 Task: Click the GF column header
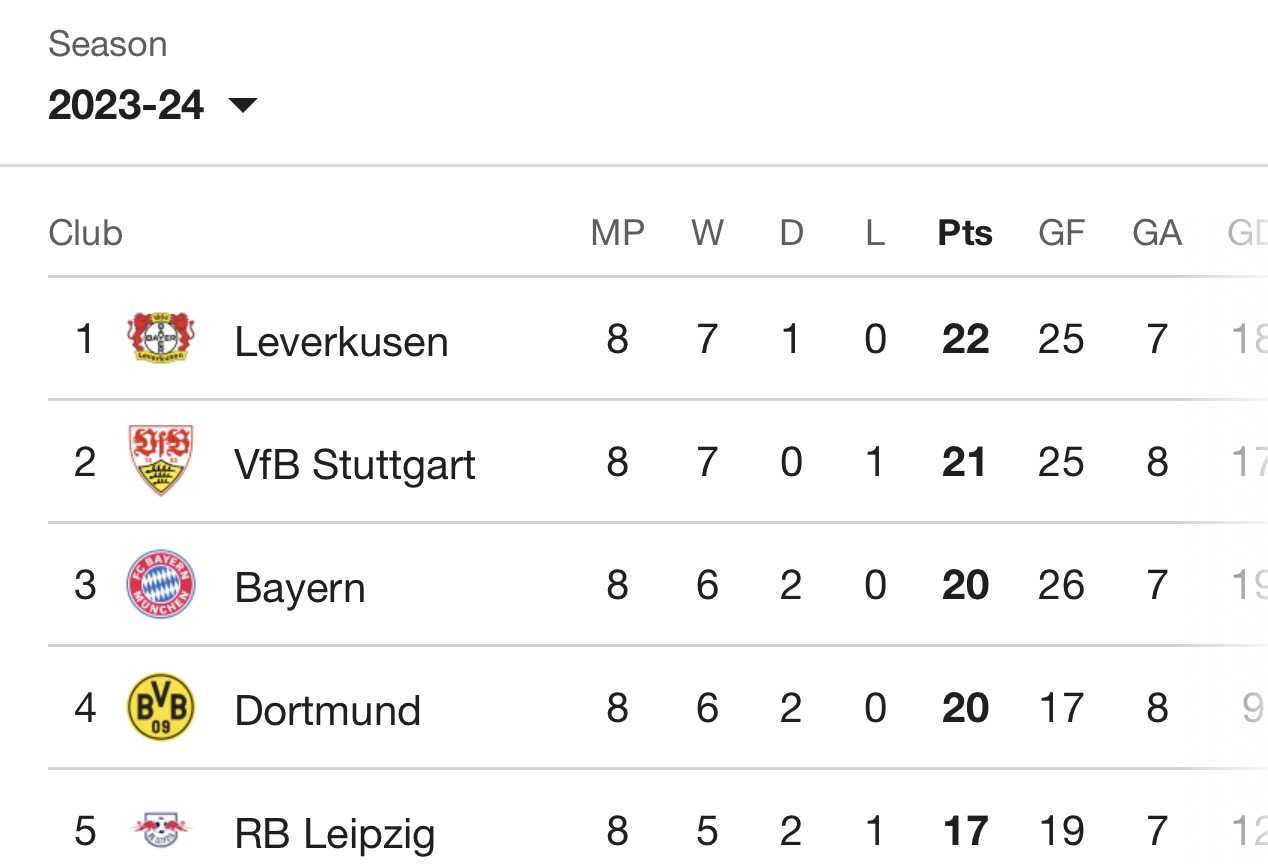(x=1061, y=233)
